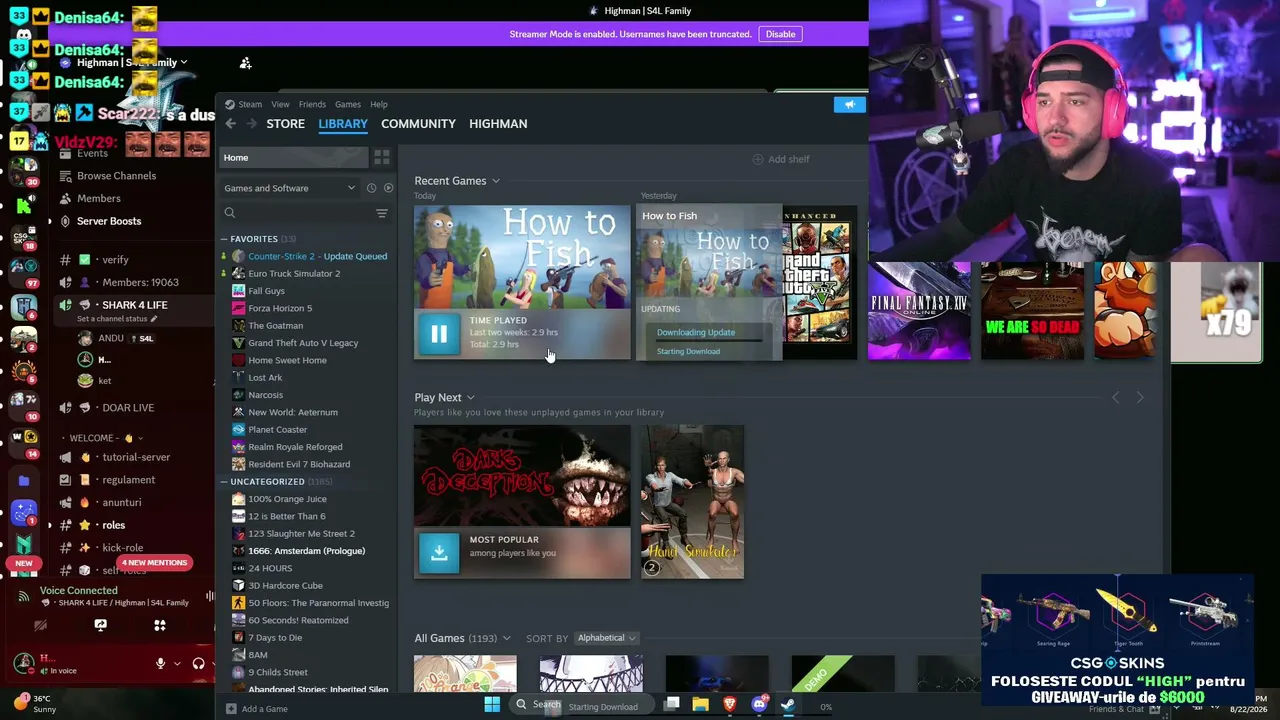Screen dimensions: 1280x720
Task: Mute the microphone in Discord
Action: point(160,663)
